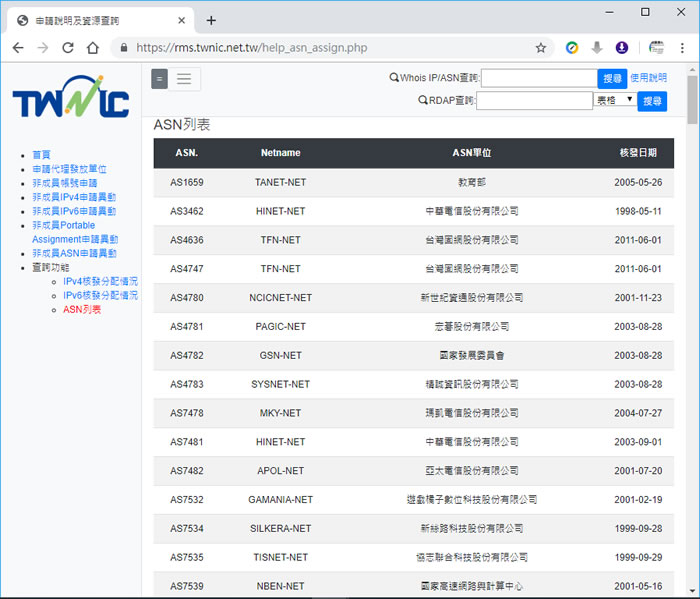
Task: Click the scrollbar up arrow
Action: (692, 70)
